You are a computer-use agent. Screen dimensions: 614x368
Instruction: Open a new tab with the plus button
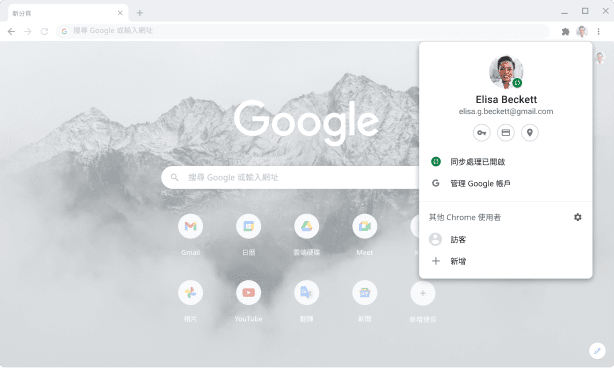(140, 13)
